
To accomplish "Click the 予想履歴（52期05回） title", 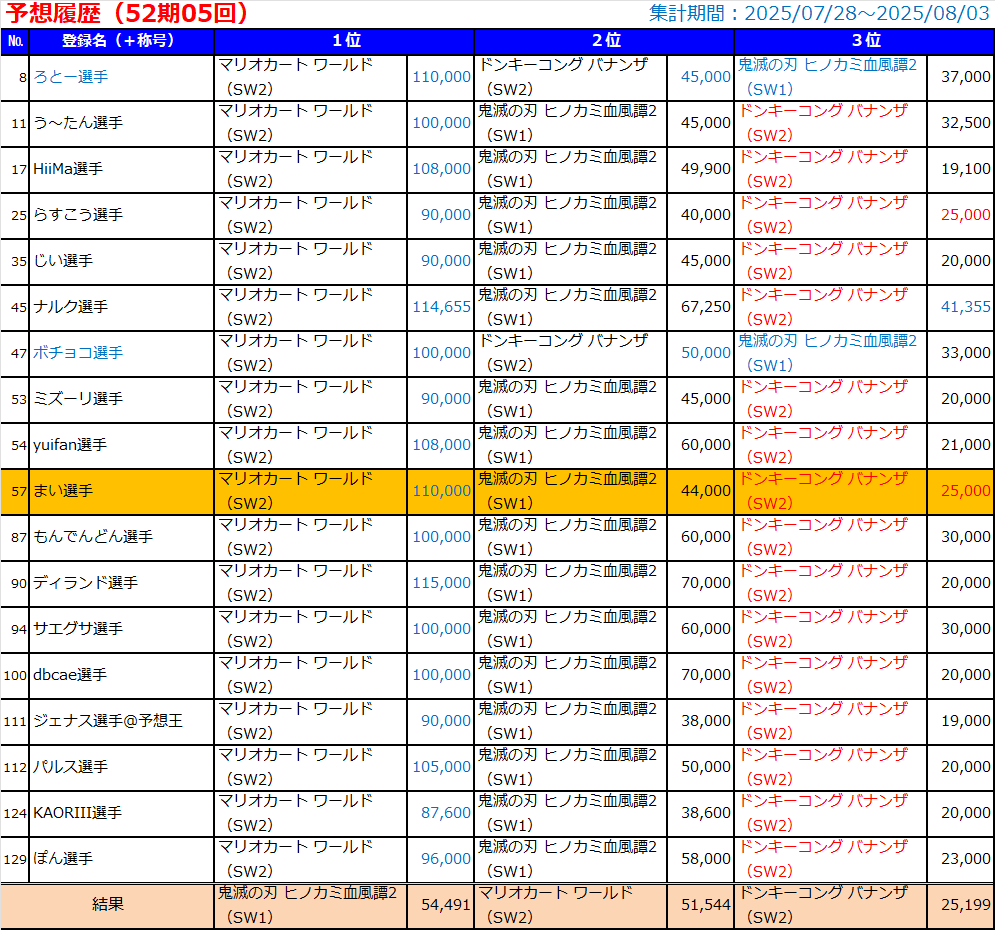I will 126,13.
